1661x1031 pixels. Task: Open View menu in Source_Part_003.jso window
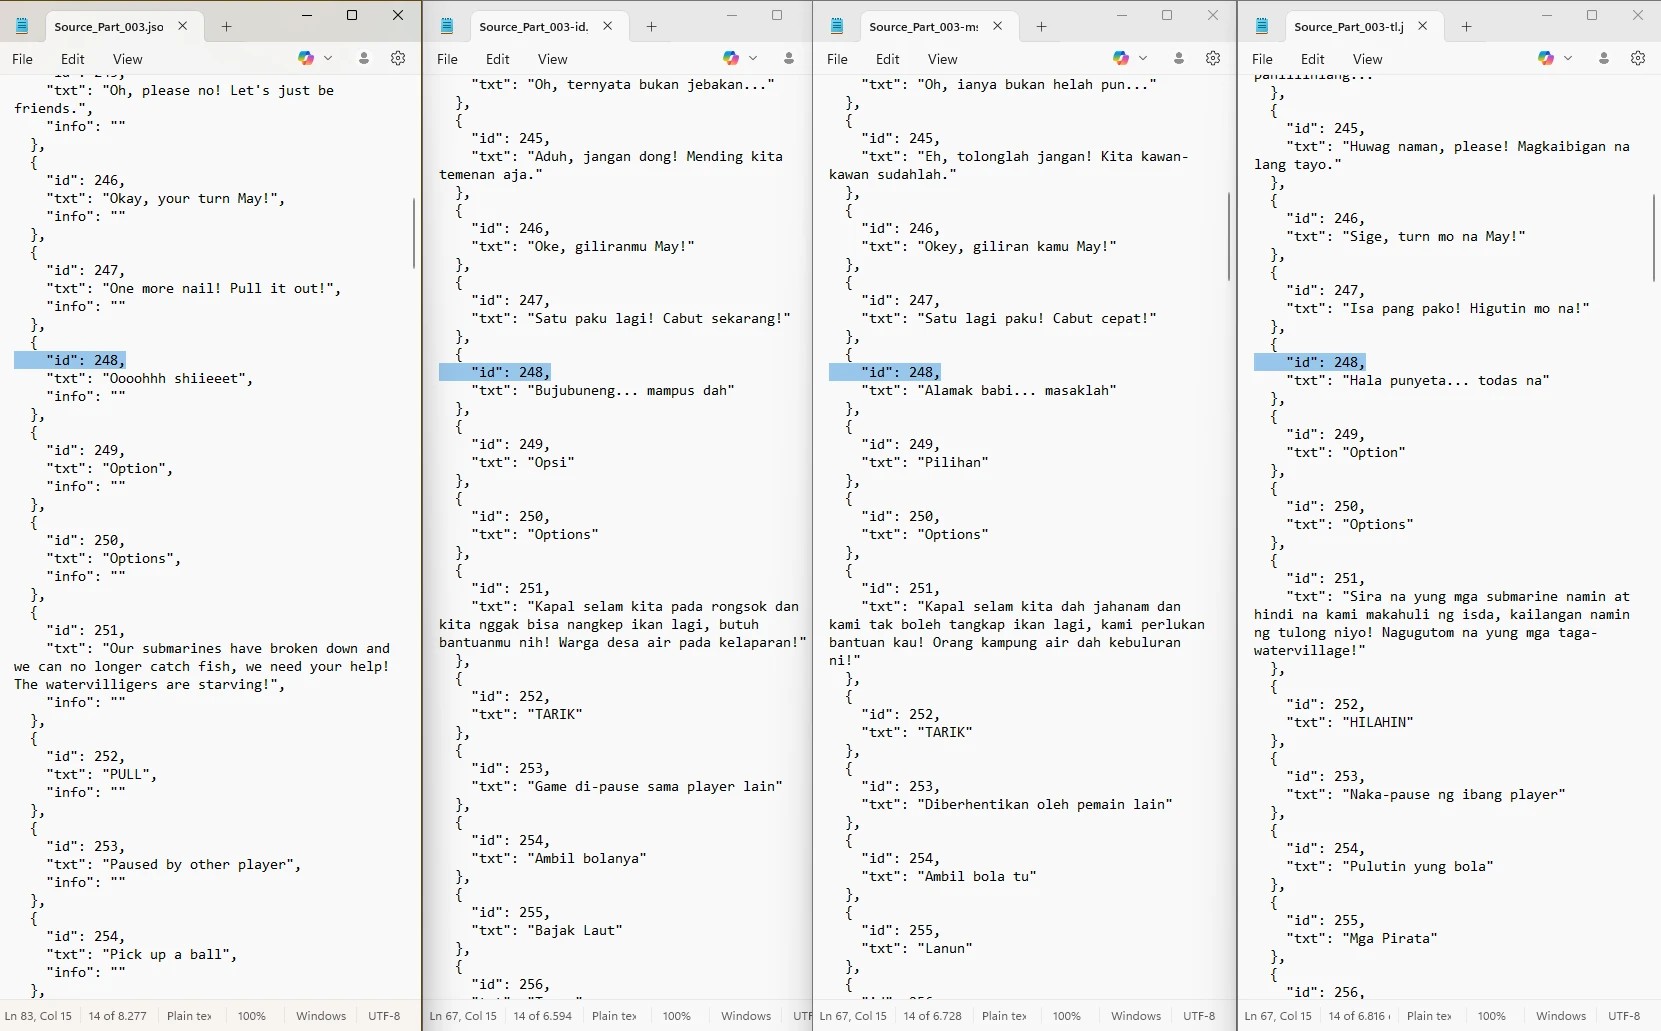(x=127, y=59)
